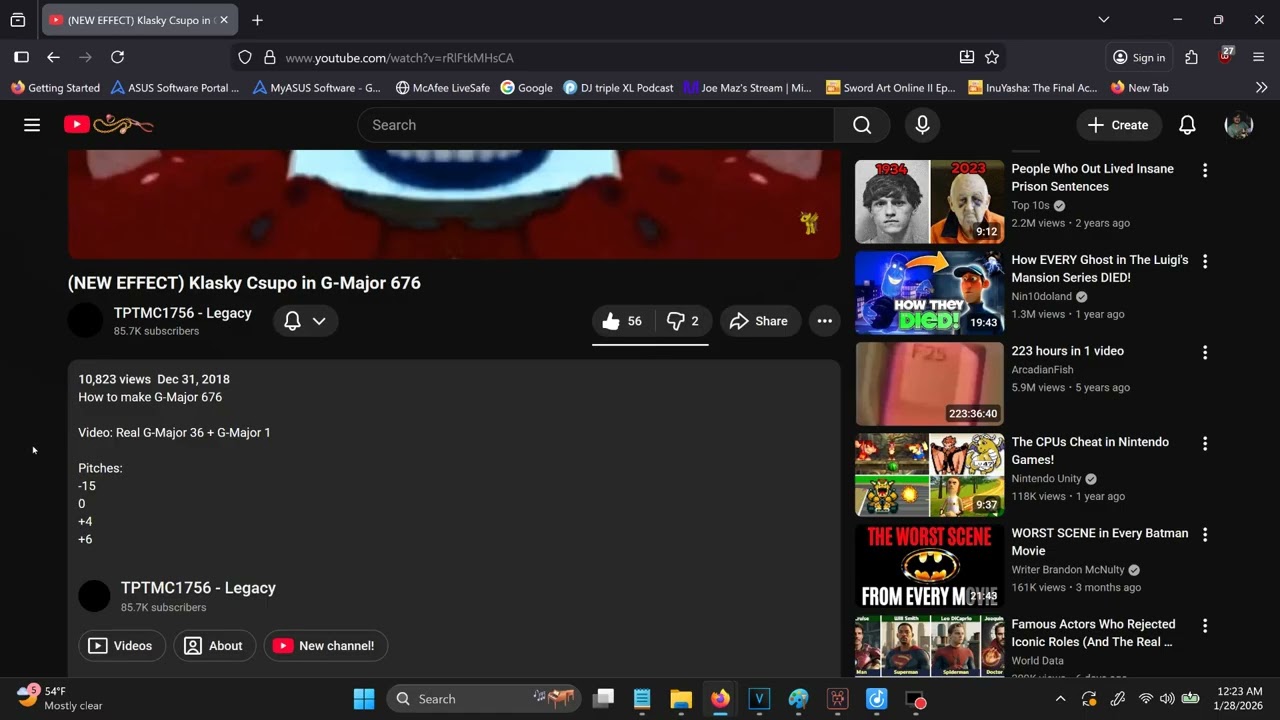The width and height of the screenshot is (1280, 720).
Task: Focus the YouTube search field
Action: 596,125
